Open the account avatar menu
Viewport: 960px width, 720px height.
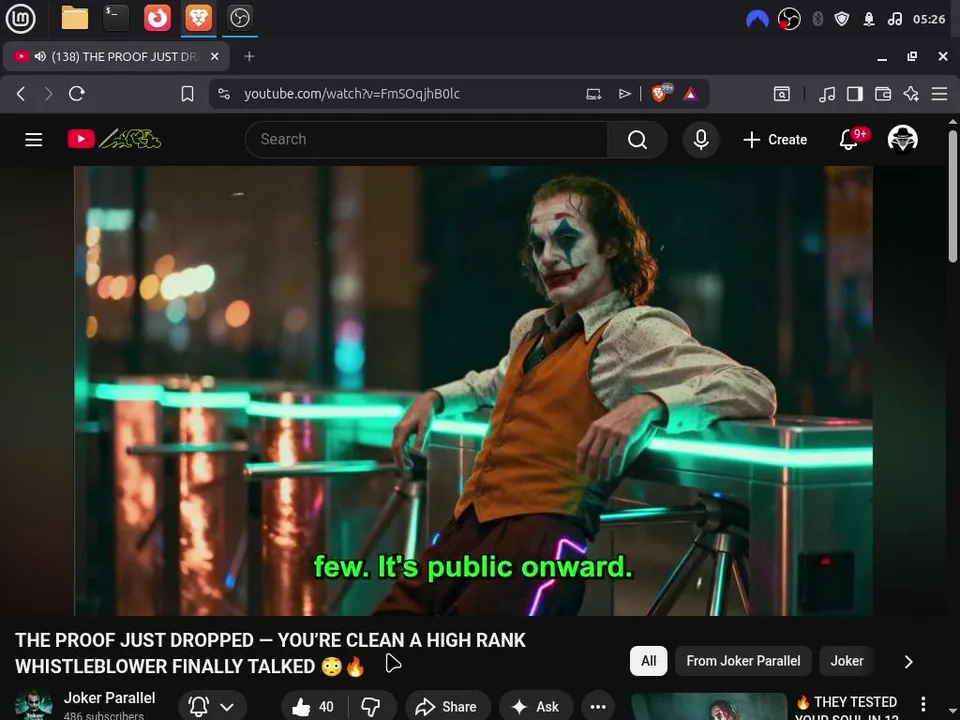pyautogui.click(x=902, y=139)
